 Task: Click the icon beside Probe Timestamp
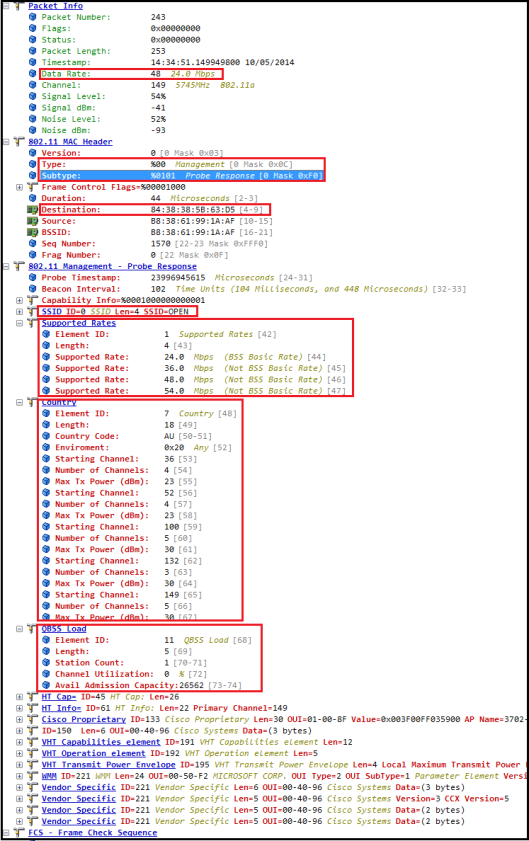(33, 278)
